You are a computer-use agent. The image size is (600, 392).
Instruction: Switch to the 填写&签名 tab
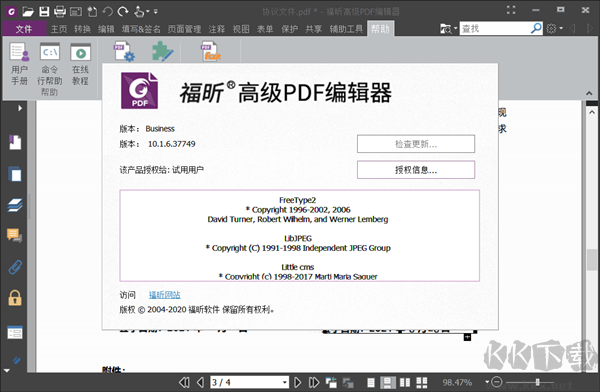[x=141, y=29]
